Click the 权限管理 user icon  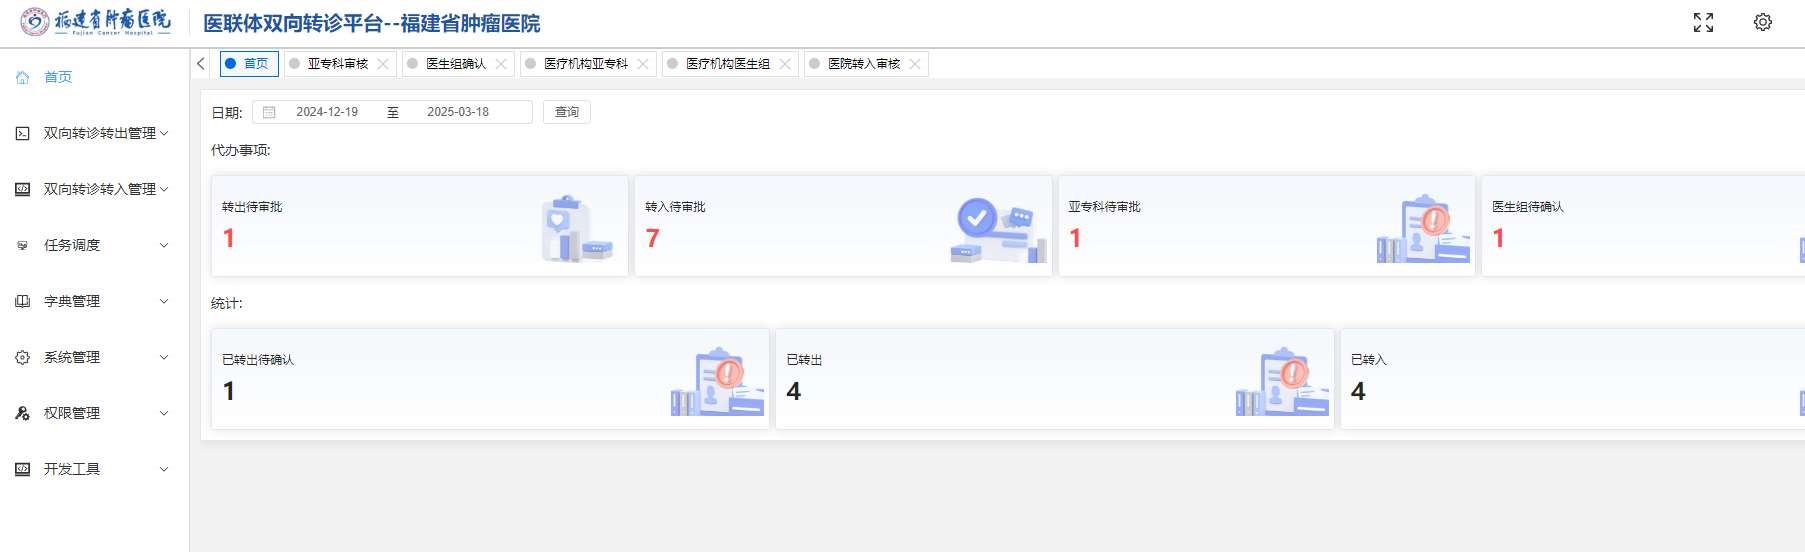pos(22,413)
